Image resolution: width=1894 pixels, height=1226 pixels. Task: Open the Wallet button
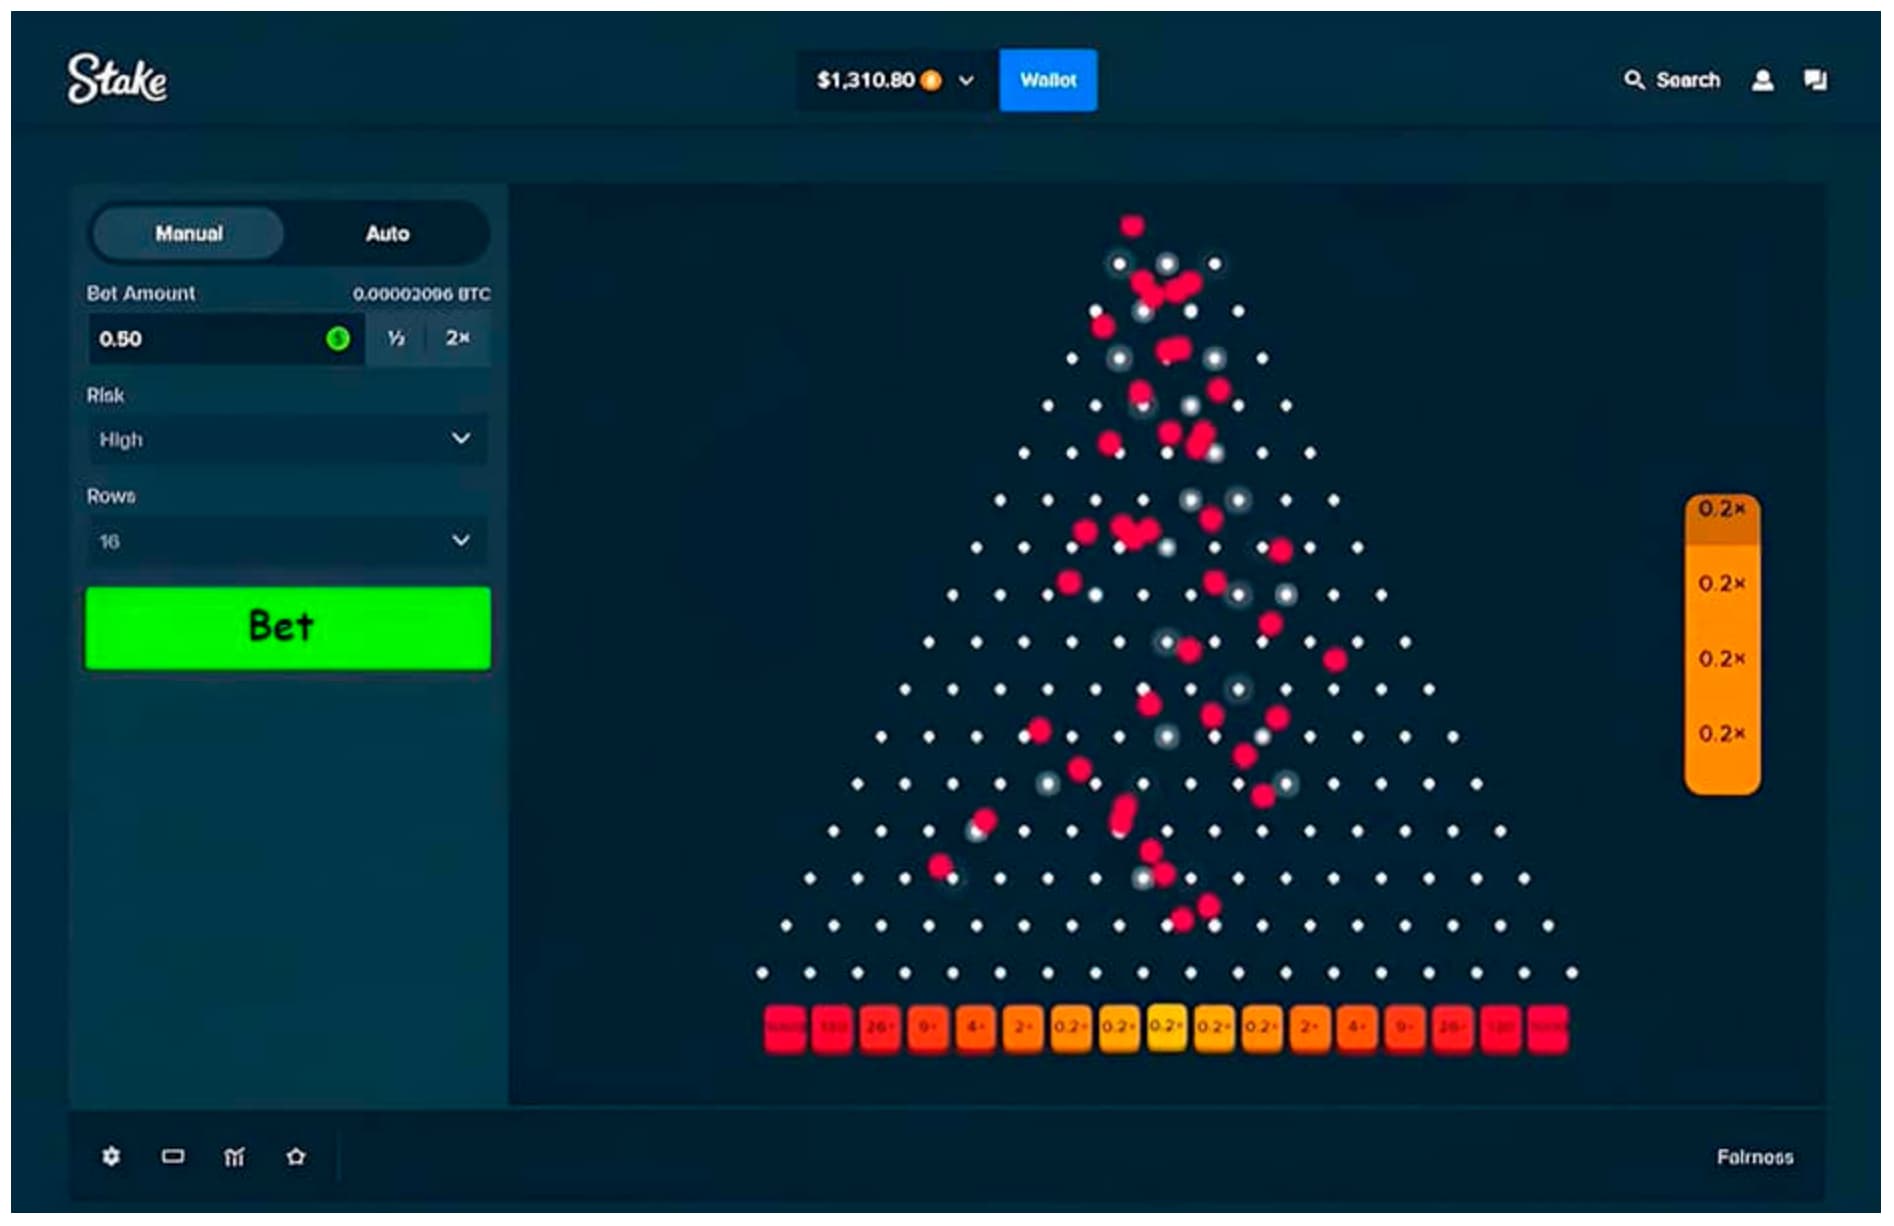[1048, 80]
